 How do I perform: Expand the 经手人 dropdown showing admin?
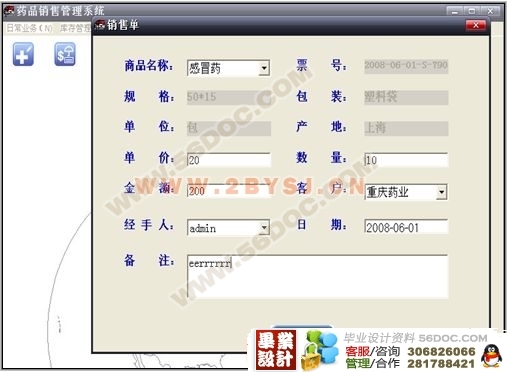(x=264, y=228)
